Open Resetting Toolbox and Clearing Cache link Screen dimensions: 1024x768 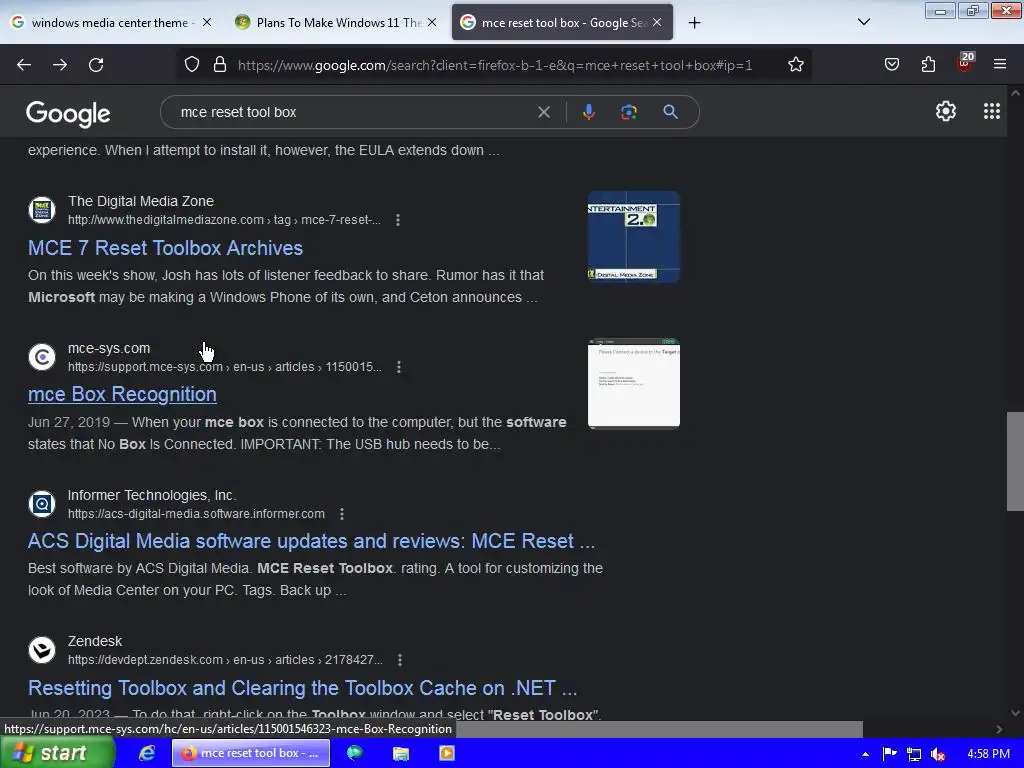pos(302,688)
